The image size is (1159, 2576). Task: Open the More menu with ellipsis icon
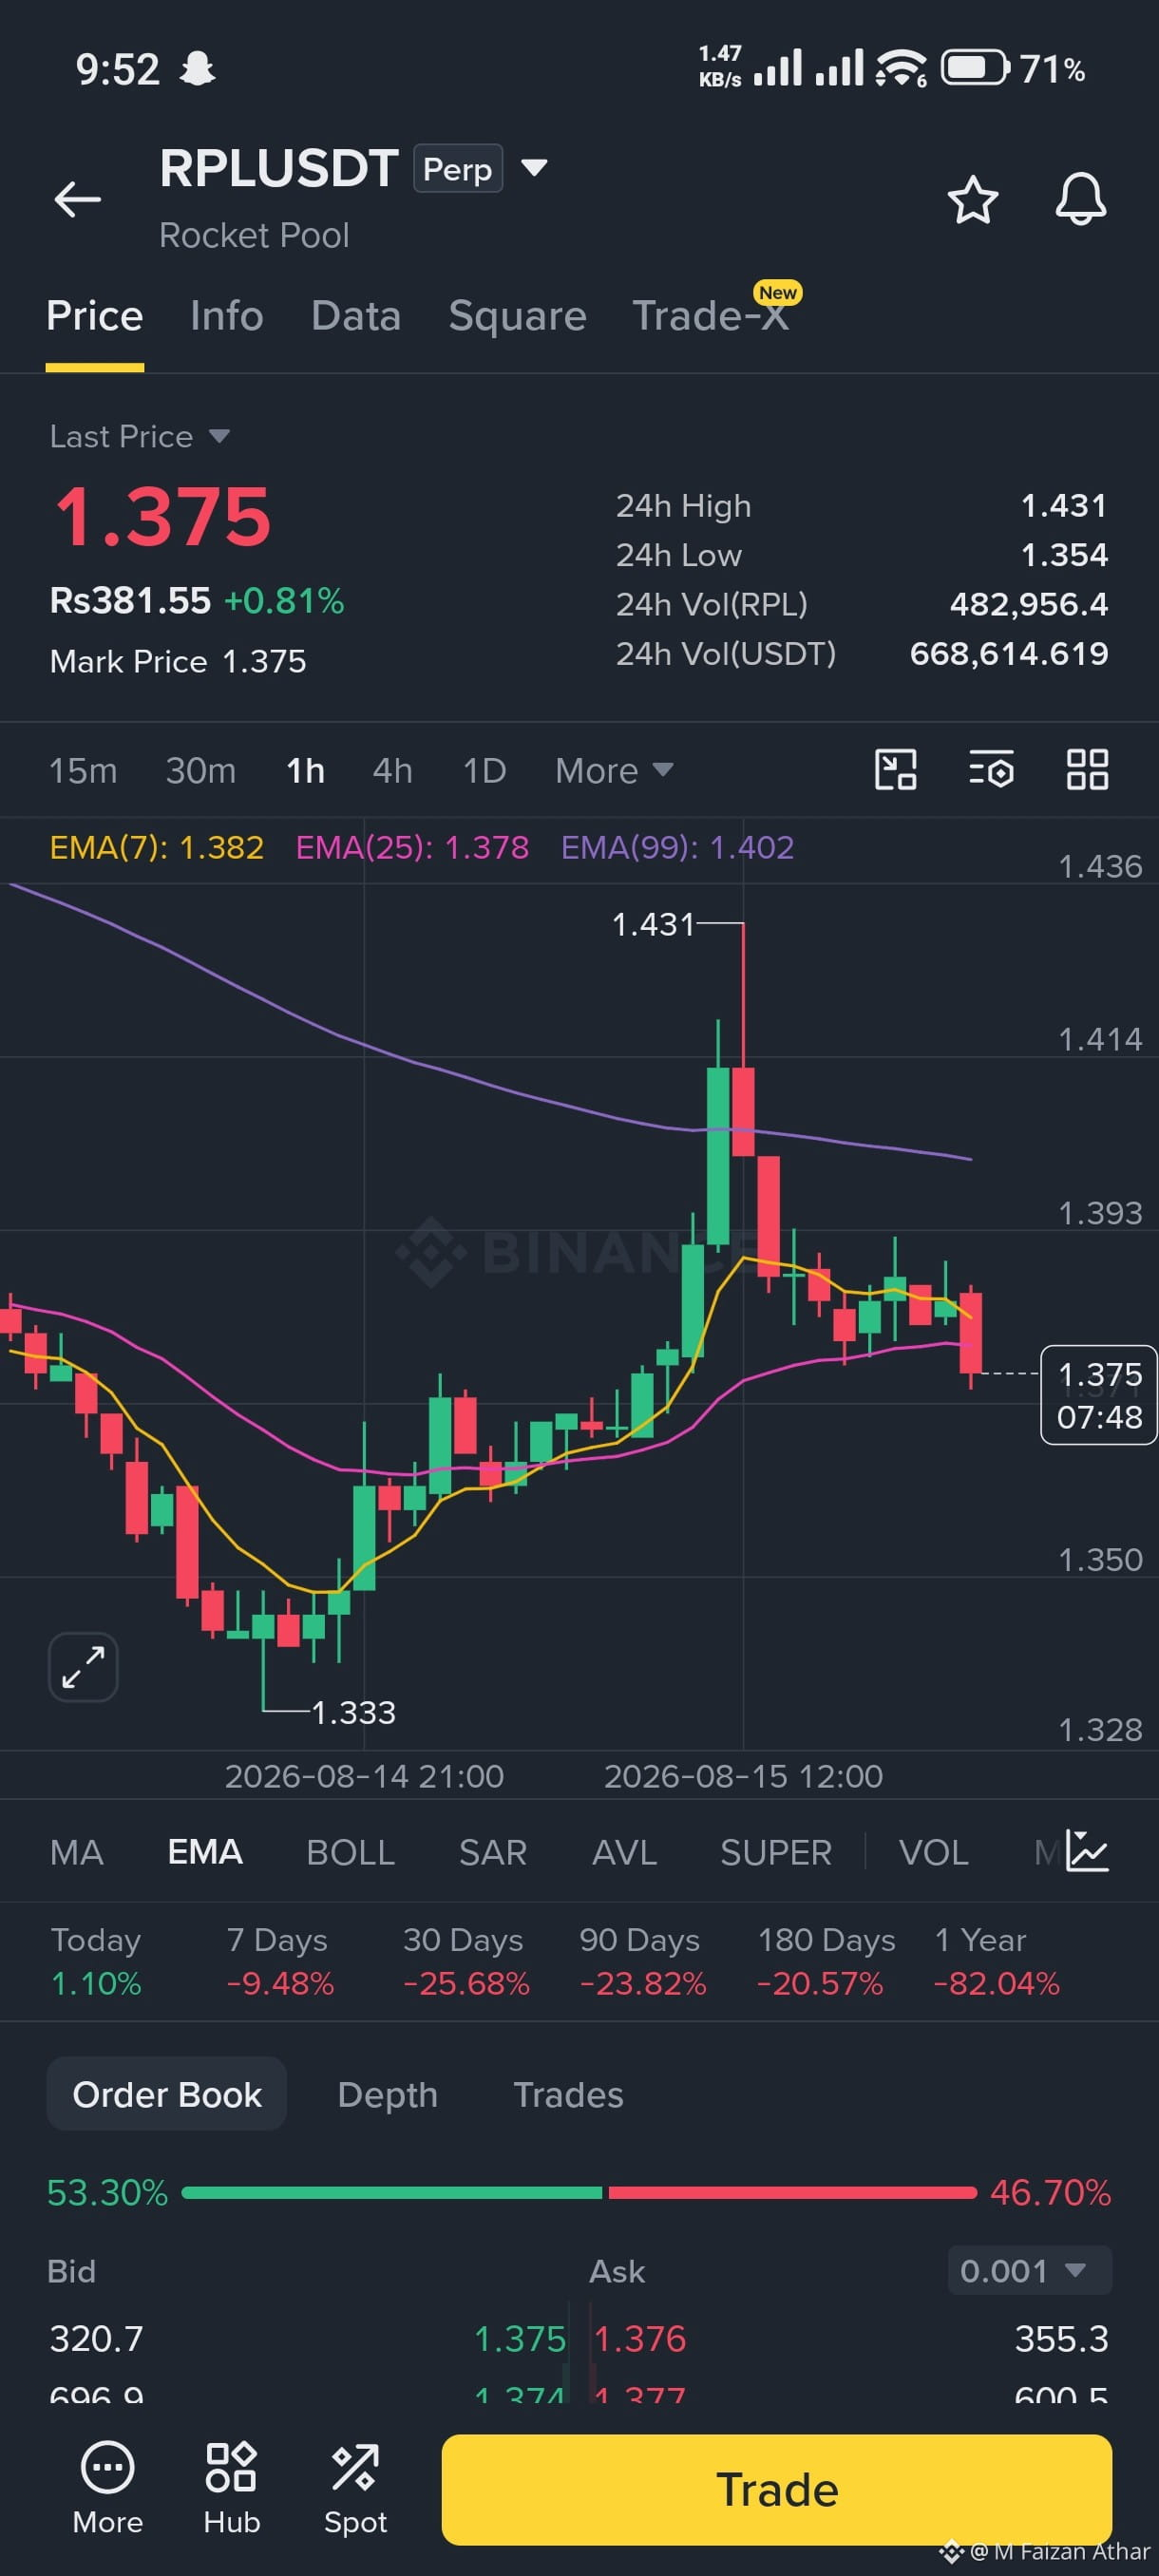[x=107, y=2488]
